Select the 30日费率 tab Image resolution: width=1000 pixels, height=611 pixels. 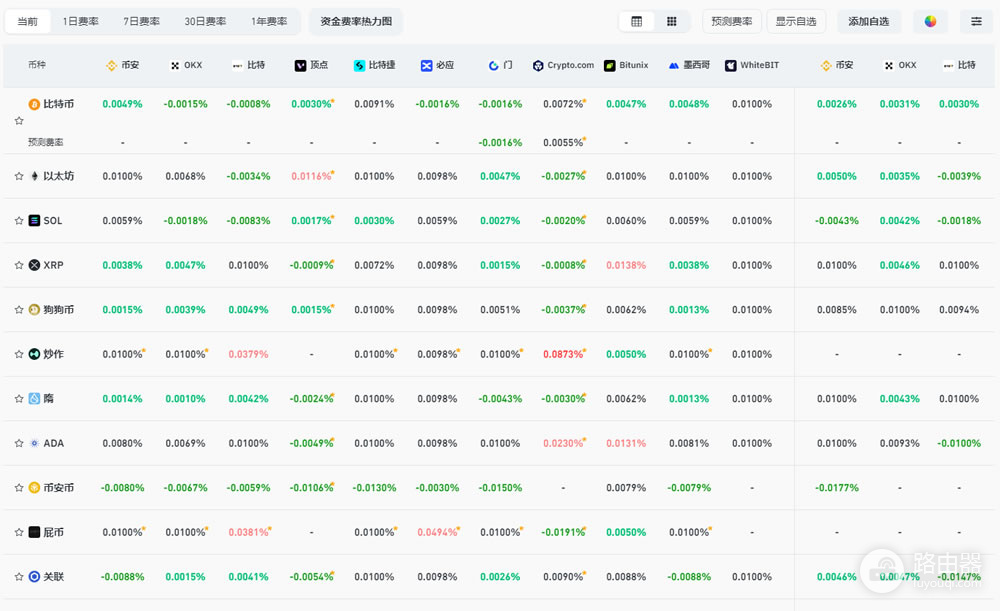pyautogui.click(x=205, y=21)
